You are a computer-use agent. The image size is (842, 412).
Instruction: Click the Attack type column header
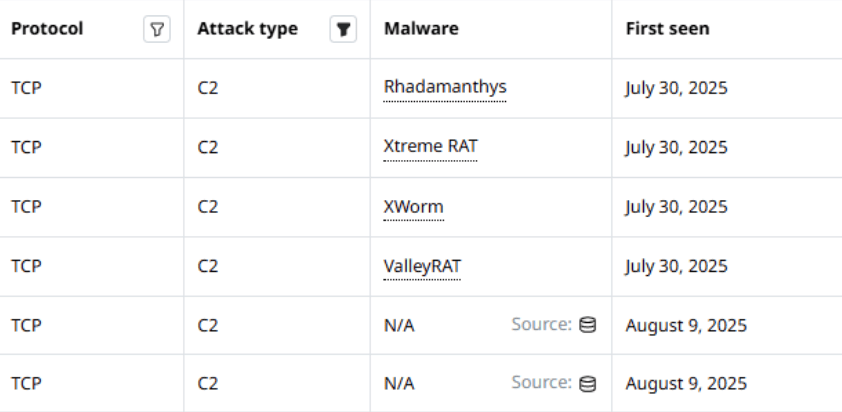coord(247,29)
